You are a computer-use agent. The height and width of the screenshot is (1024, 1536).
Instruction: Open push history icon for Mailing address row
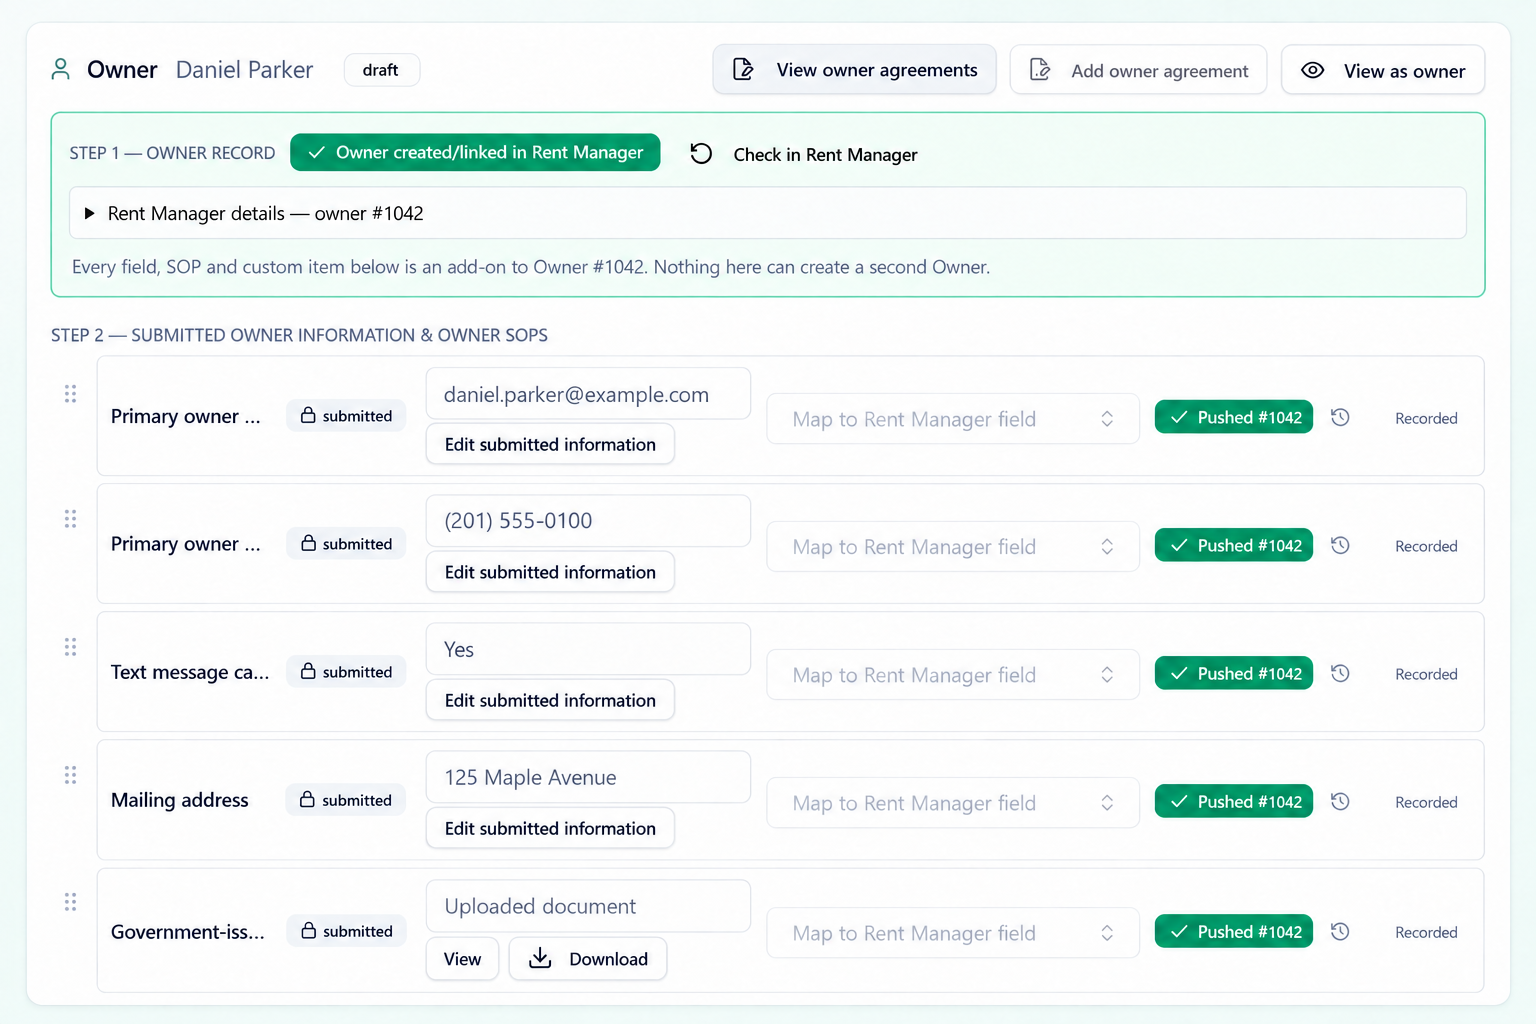(x=1341, y=802)
